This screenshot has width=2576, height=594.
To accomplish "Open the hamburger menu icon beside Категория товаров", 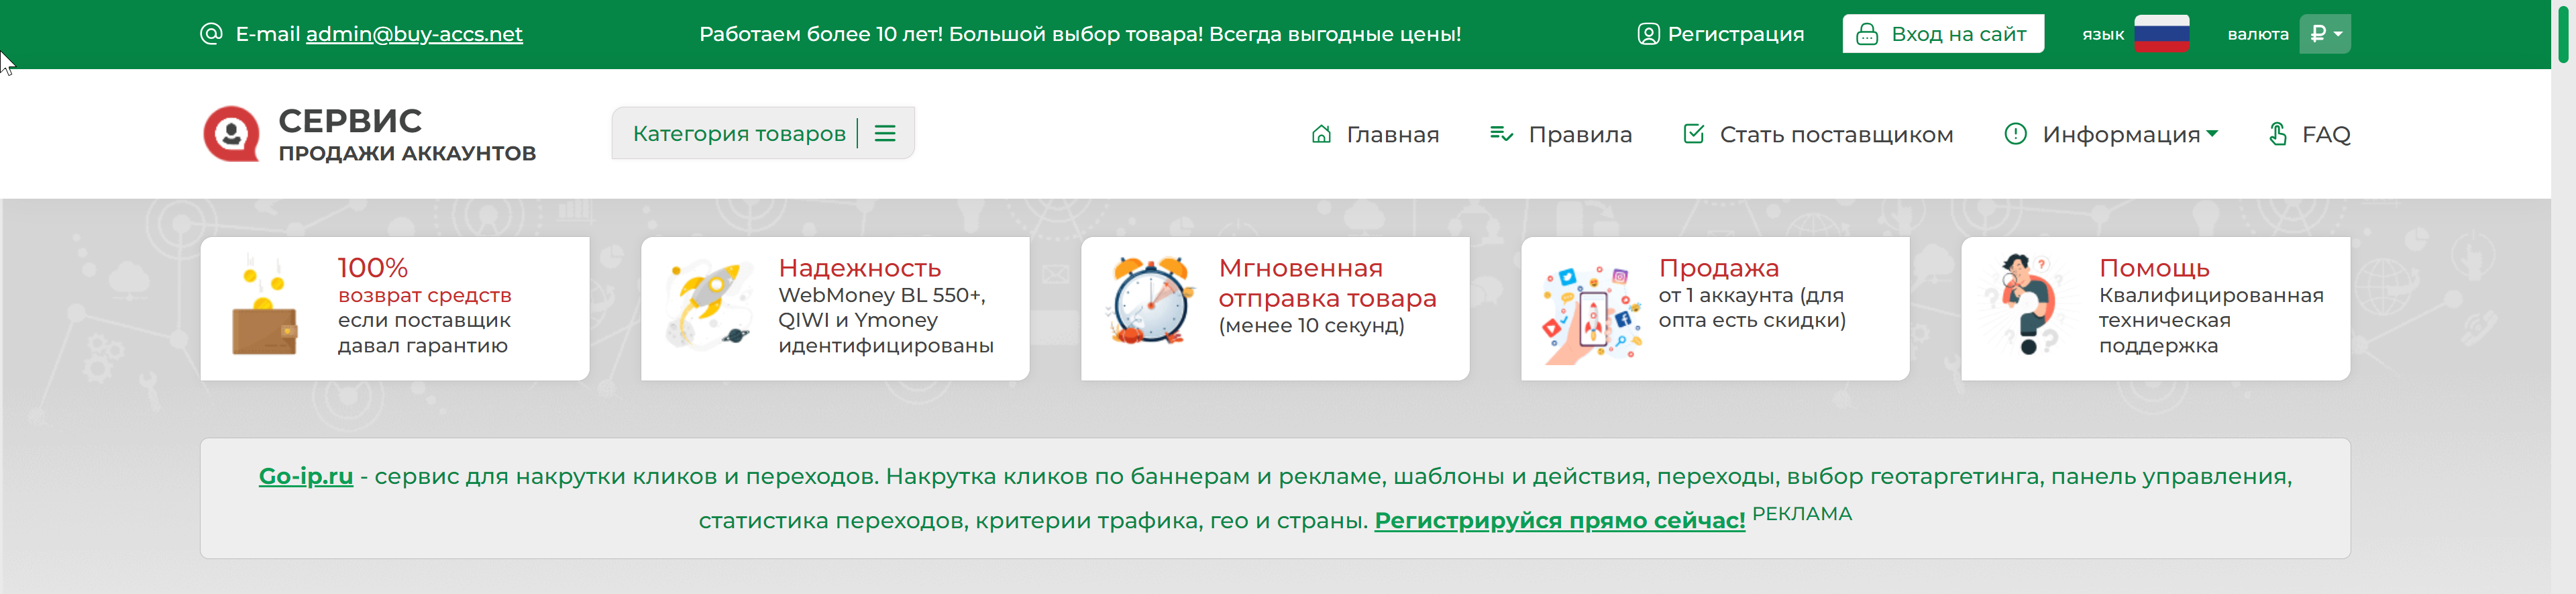I will (885, 134).
